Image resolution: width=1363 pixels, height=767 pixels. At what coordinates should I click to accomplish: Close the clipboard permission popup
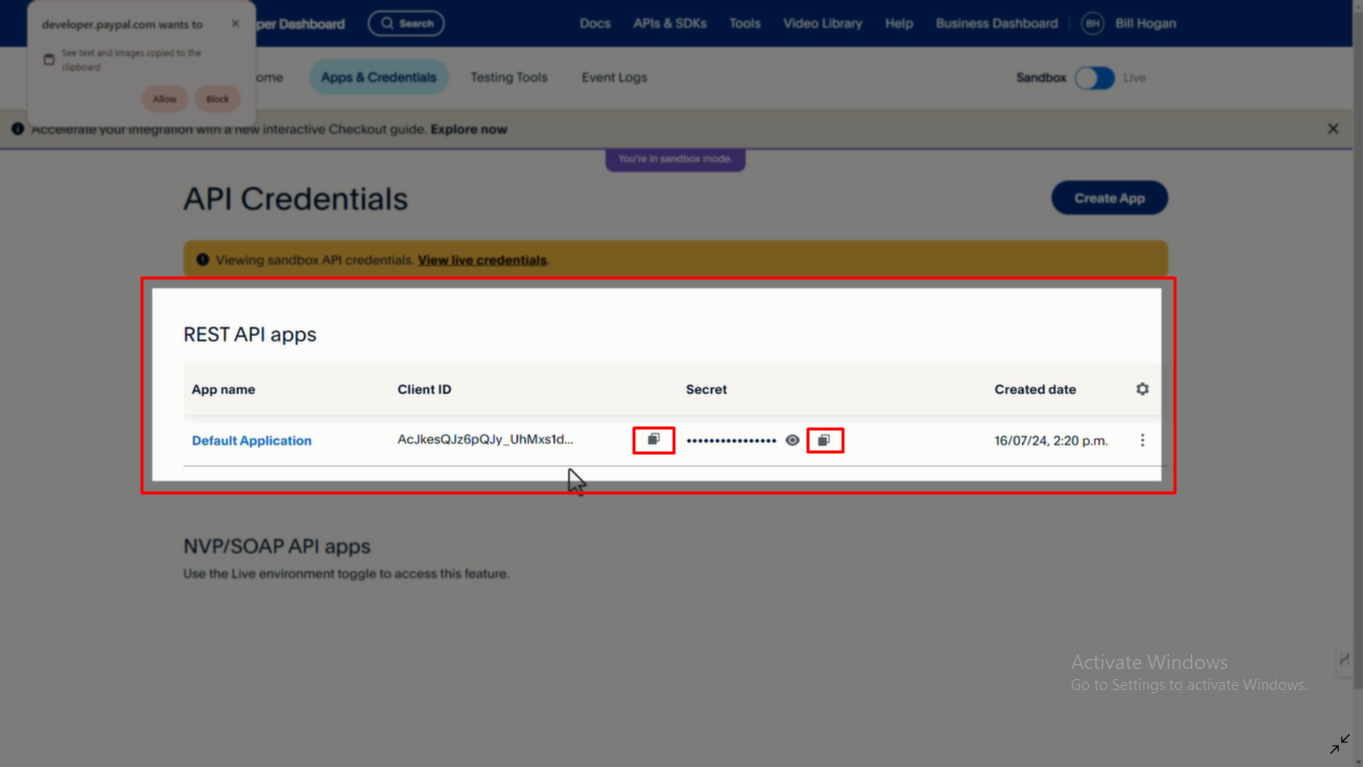tap(235, 23)
